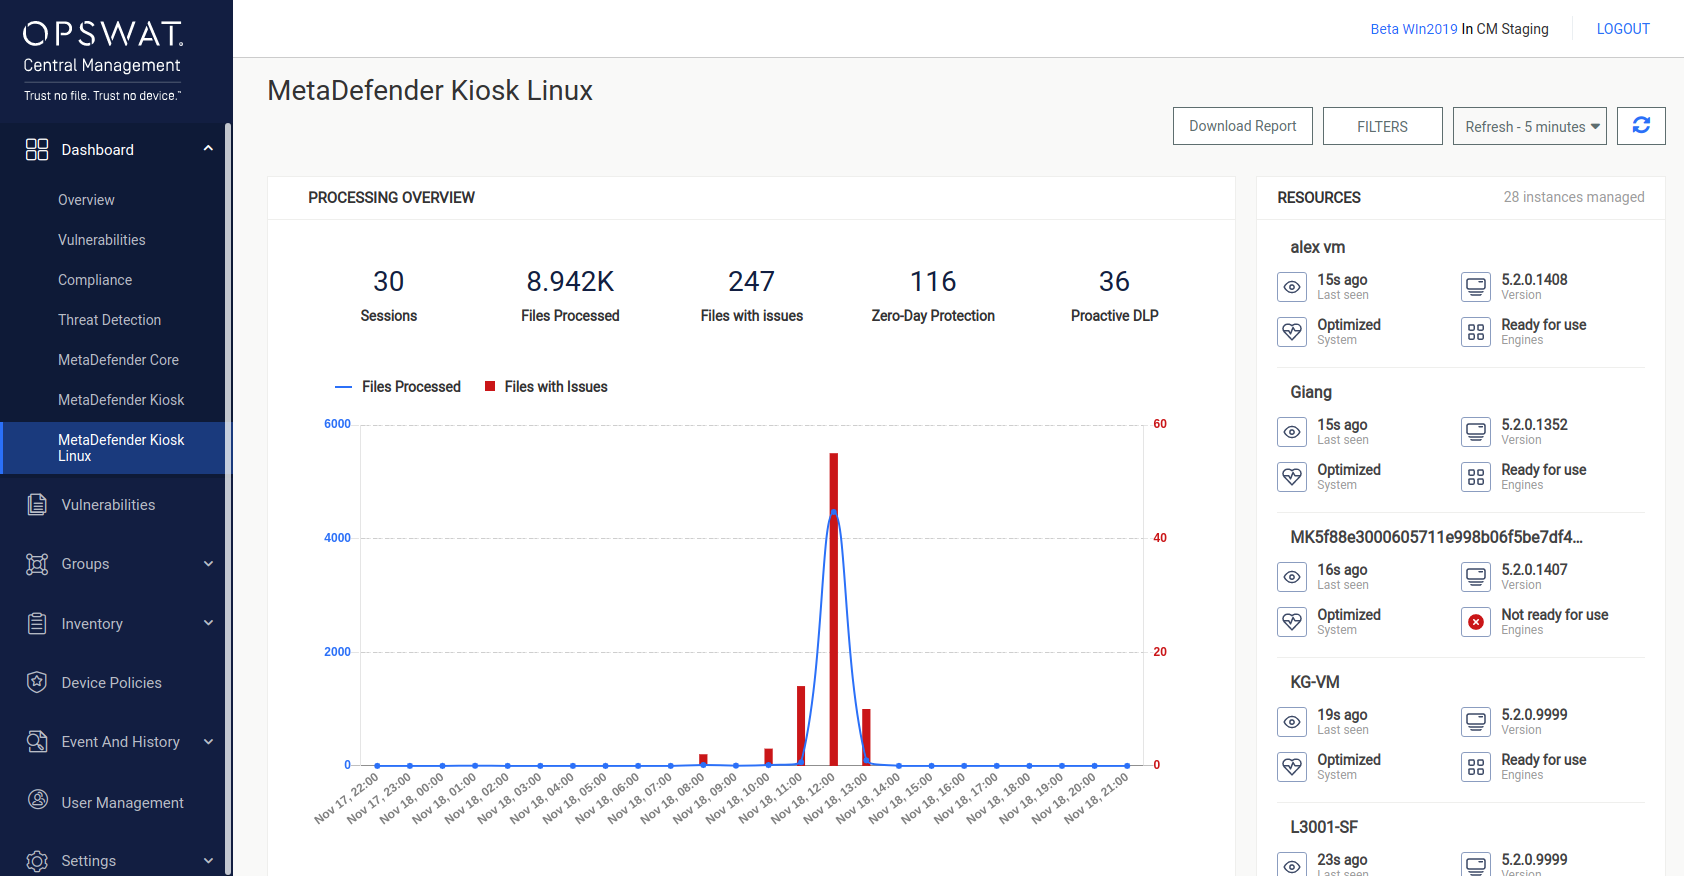Click KG-VM system heartbeat icon
The height and width of the screenshot is (876, 1684).
[x=1292, y=767]
